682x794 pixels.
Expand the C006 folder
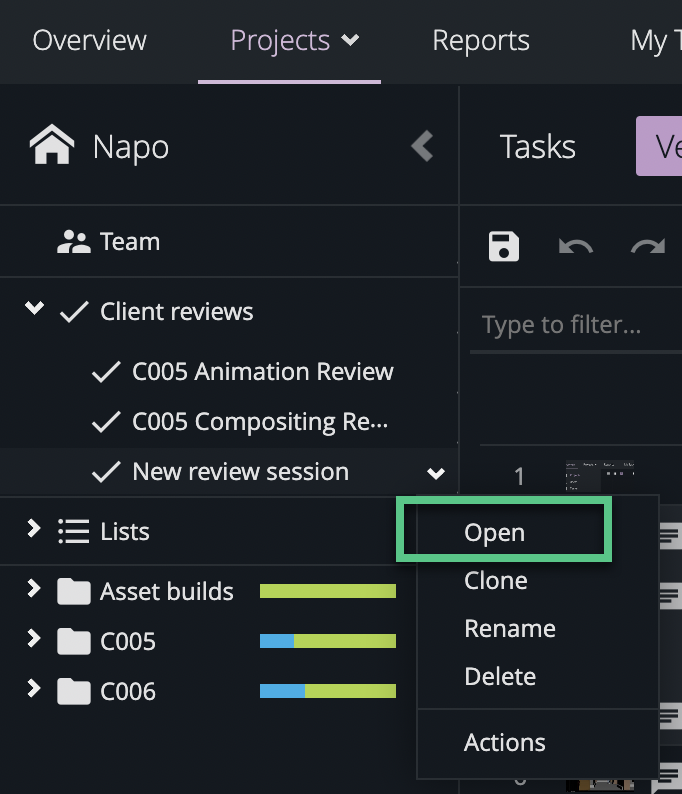[x=34, y=689]
